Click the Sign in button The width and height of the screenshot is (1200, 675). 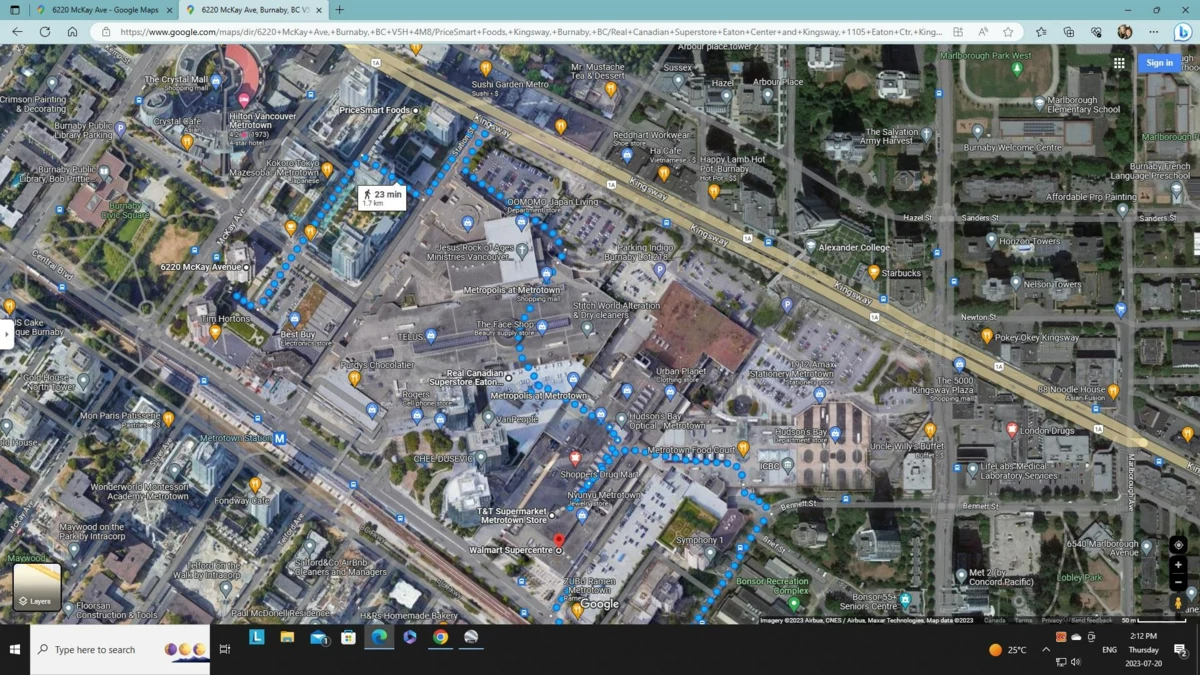(x=1159, y=63)
